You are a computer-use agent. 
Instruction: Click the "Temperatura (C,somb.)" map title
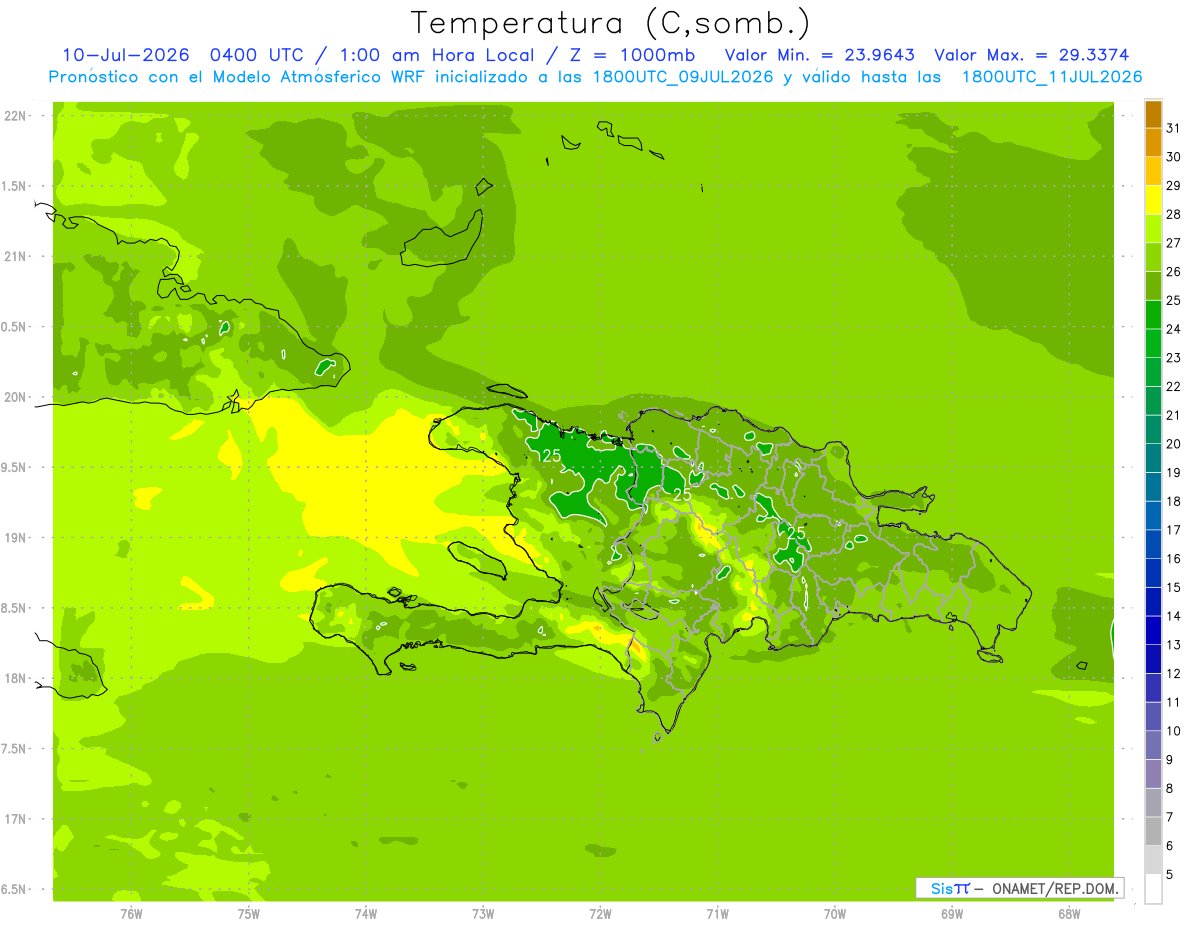coord(611,23)
